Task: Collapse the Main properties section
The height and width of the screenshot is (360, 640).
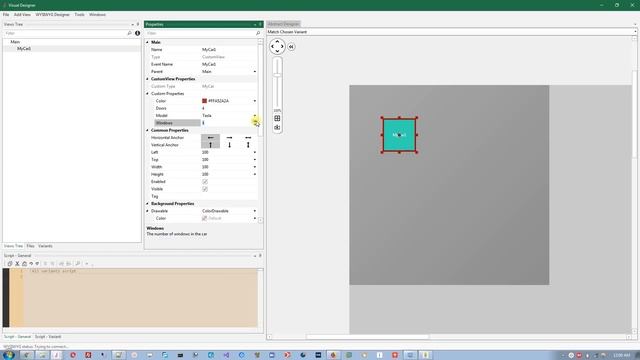Action: 148,42
